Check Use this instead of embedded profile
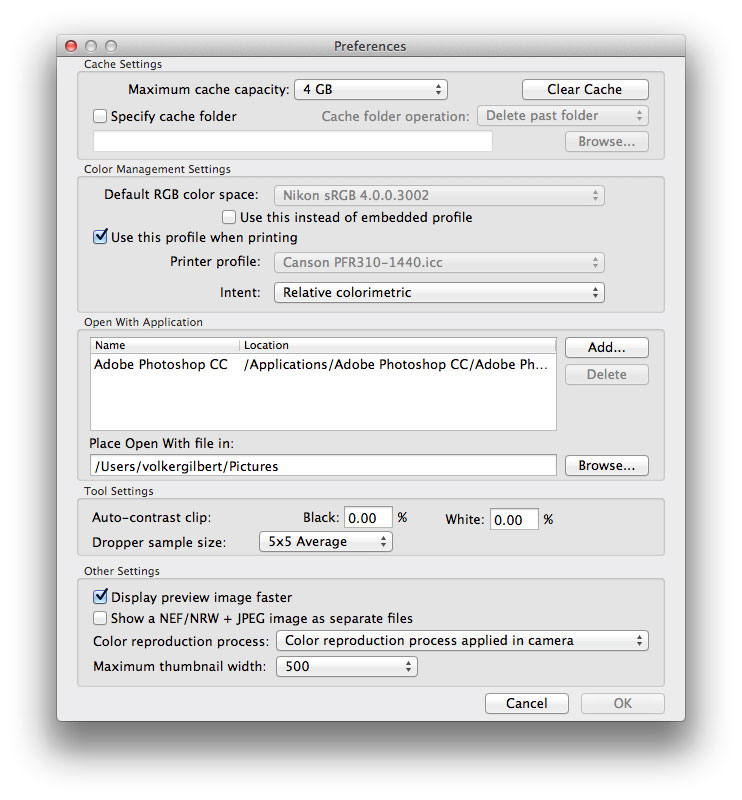Viewport: 742px width, 800px height. click(229, 217)
